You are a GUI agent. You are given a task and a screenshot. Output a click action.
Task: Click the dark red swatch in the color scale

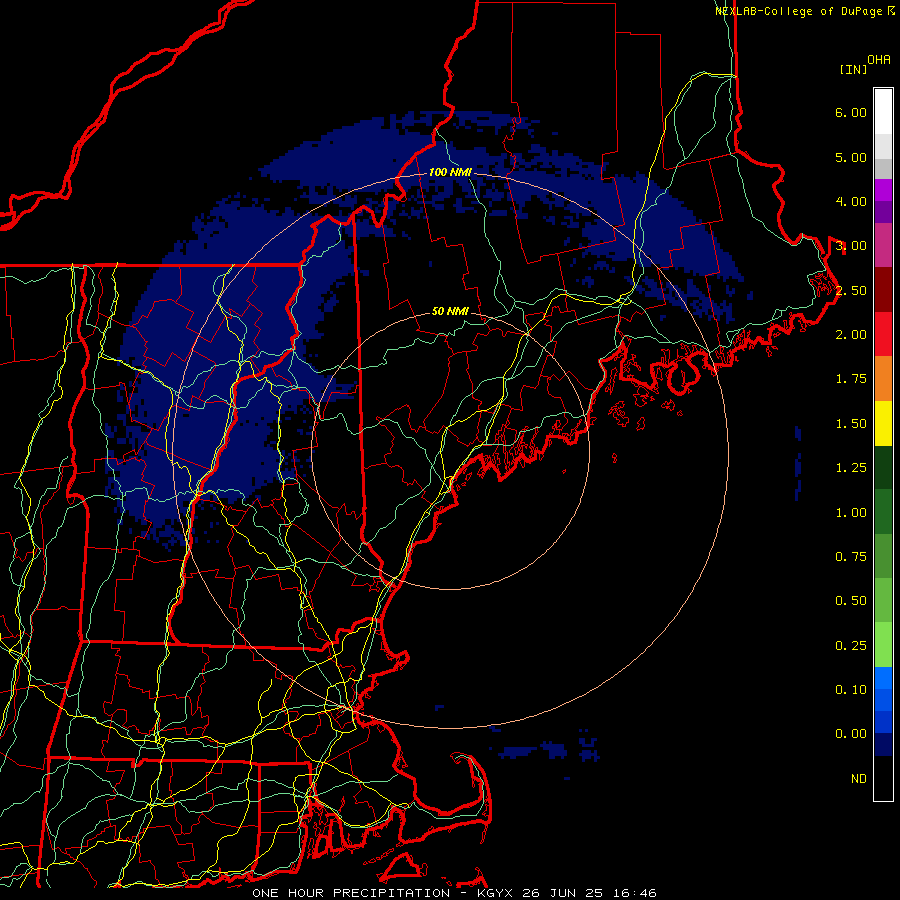click(x=883, y=290)
